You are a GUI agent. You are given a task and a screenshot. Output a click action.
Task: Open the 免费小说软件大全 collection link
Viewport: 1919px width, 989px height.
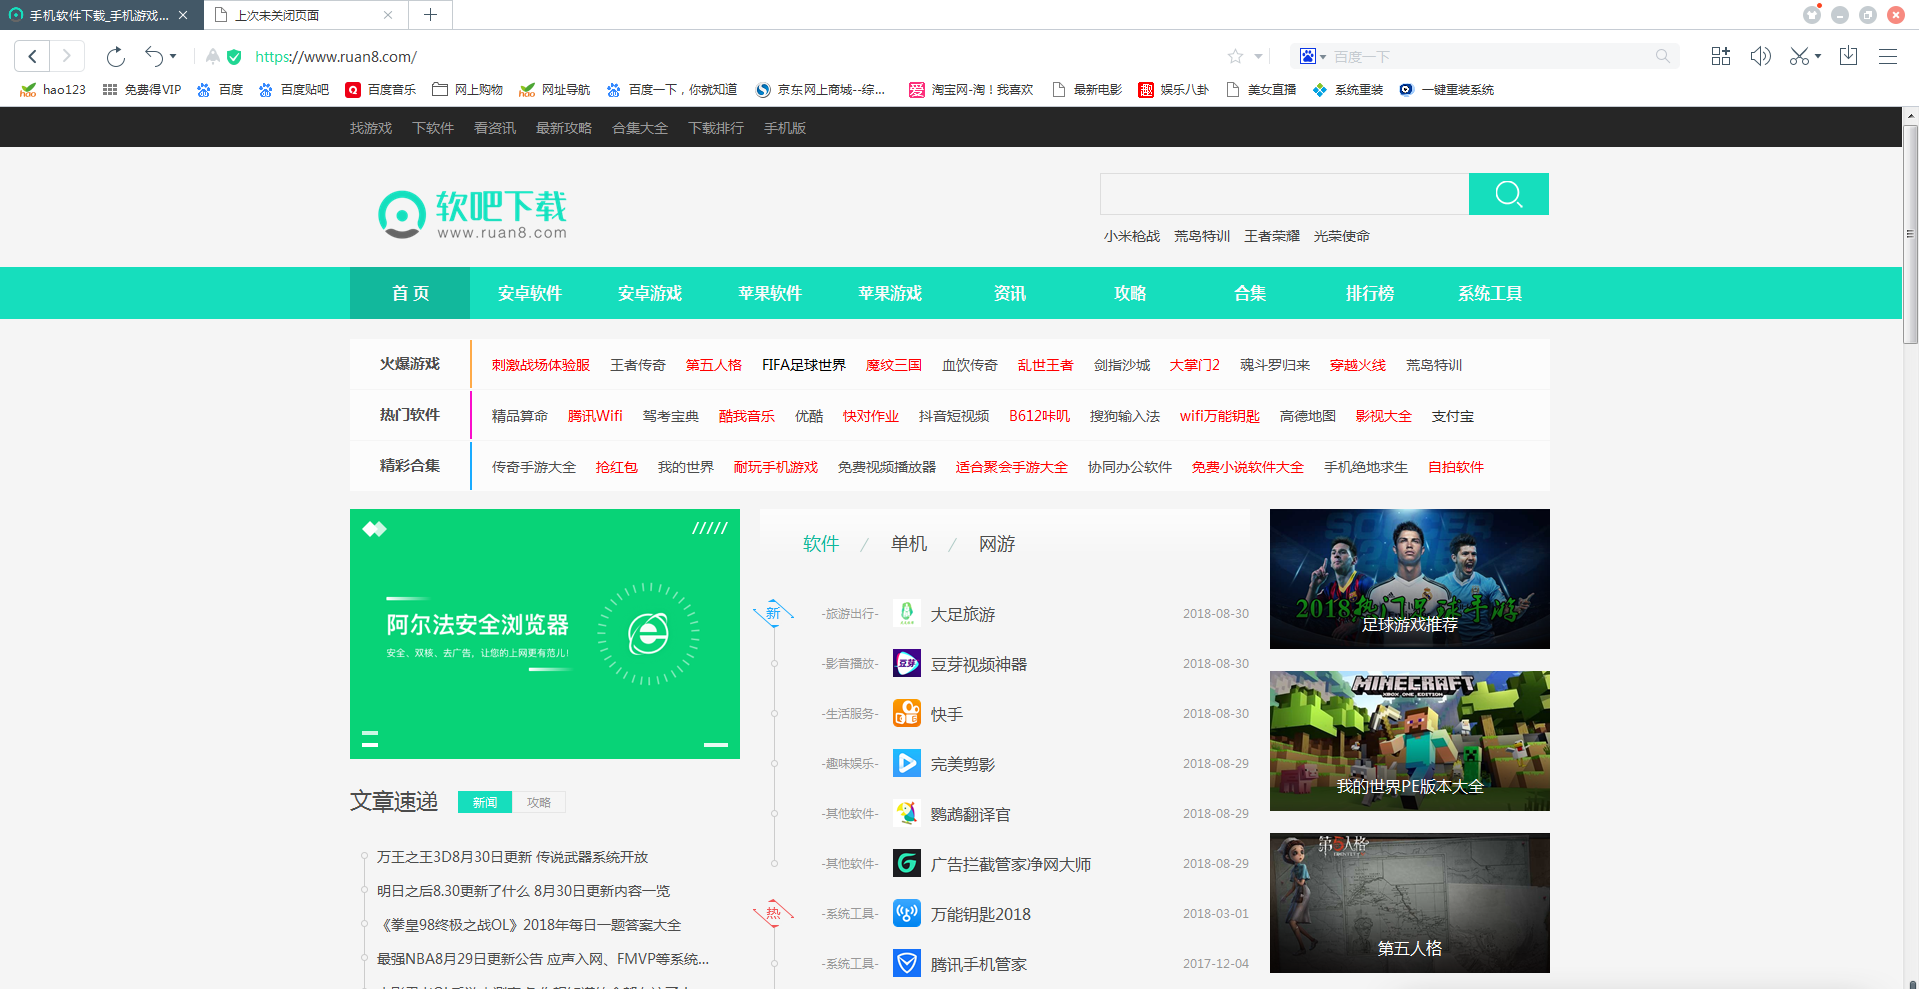(1248, 467)
